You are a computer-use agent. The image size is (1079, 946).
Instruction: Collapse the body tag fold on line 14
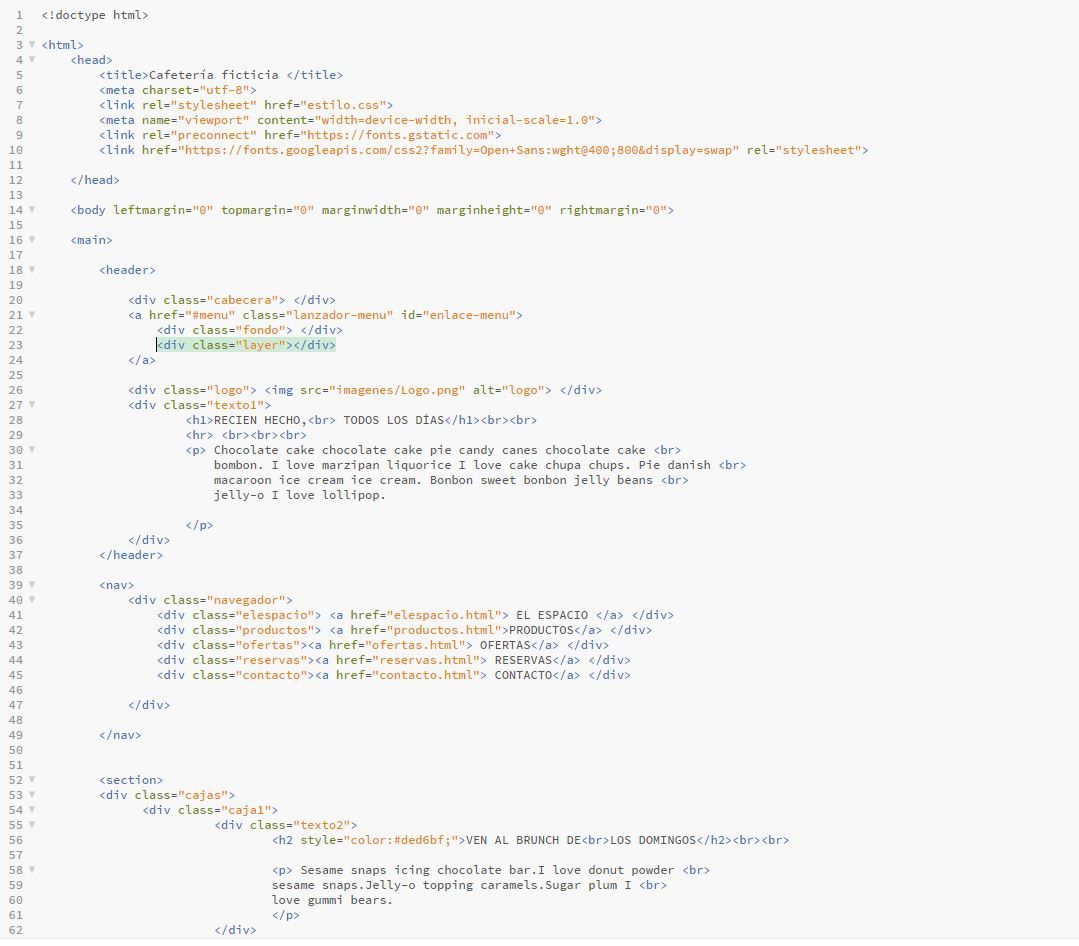[32, 210]
